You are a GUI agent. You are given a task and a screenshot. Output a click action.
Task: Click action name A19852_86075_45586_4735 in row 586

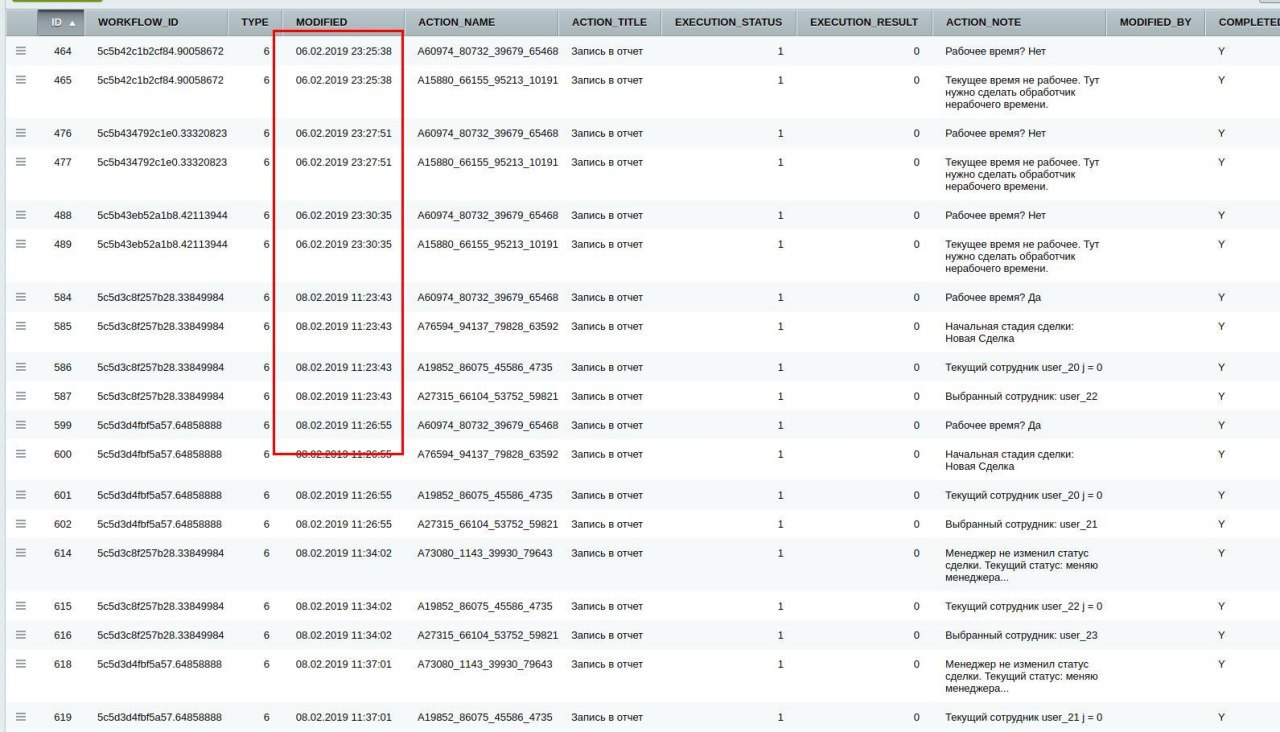tap(485, 367)
